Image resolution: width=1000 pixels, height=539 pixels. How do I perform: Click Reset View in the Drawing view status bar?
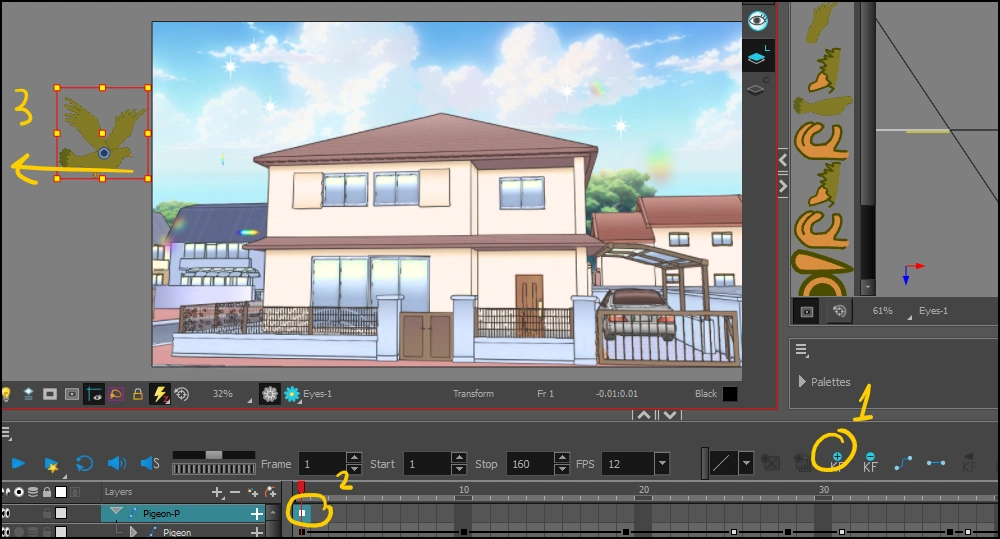click(x=839, y=311)
